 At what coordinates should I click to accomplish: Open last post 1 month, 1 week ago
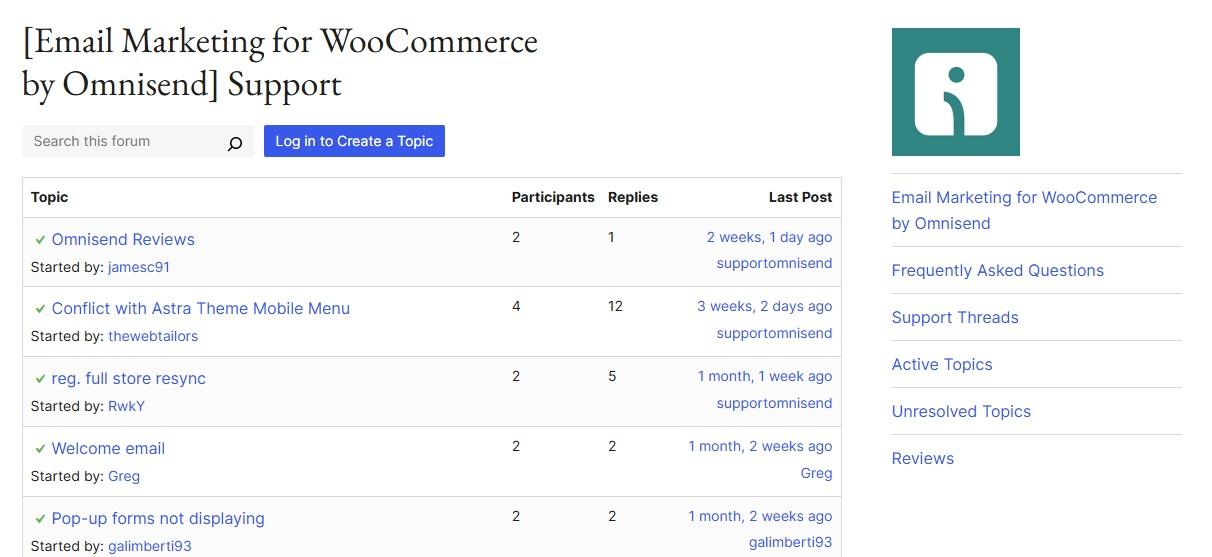point(765,376)
